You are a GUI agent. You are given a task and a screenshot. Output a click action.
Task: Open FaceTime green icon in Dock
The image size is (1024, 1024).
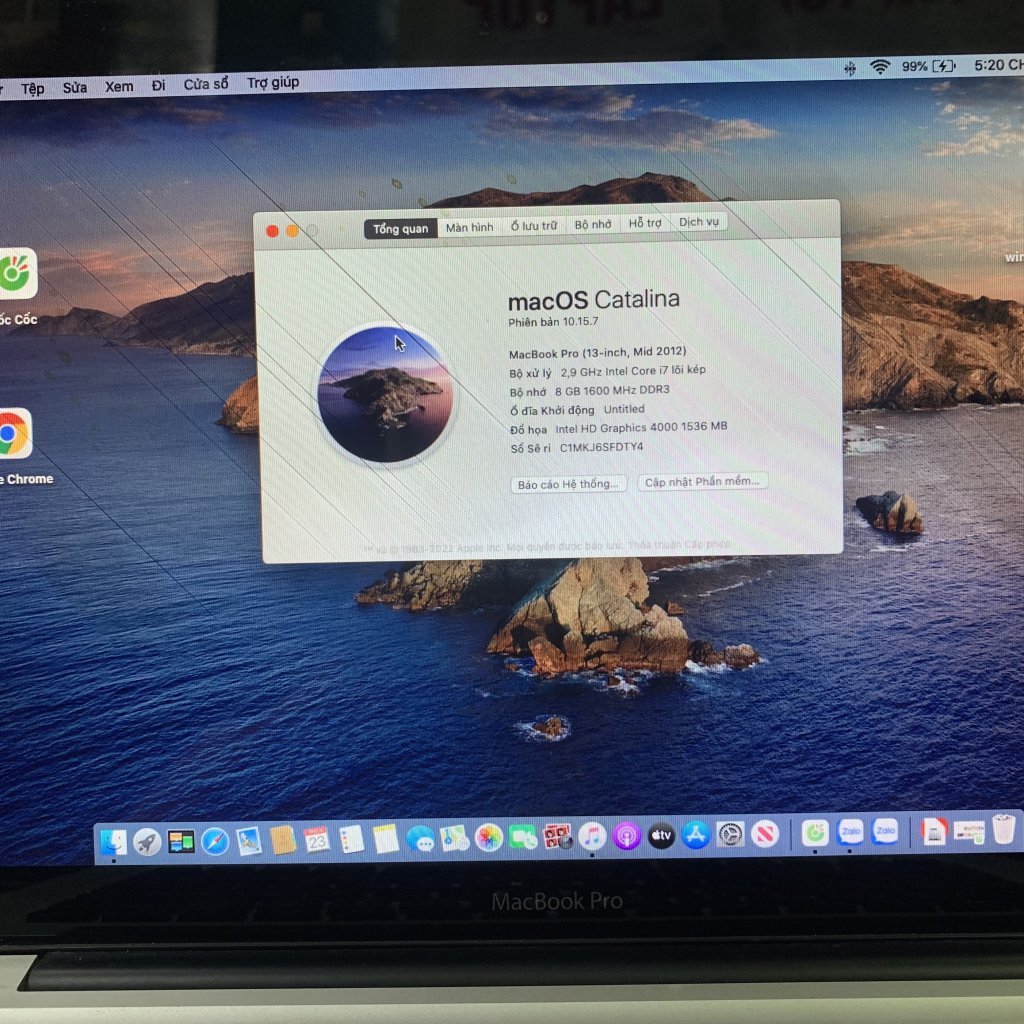[x=523, y=837]
